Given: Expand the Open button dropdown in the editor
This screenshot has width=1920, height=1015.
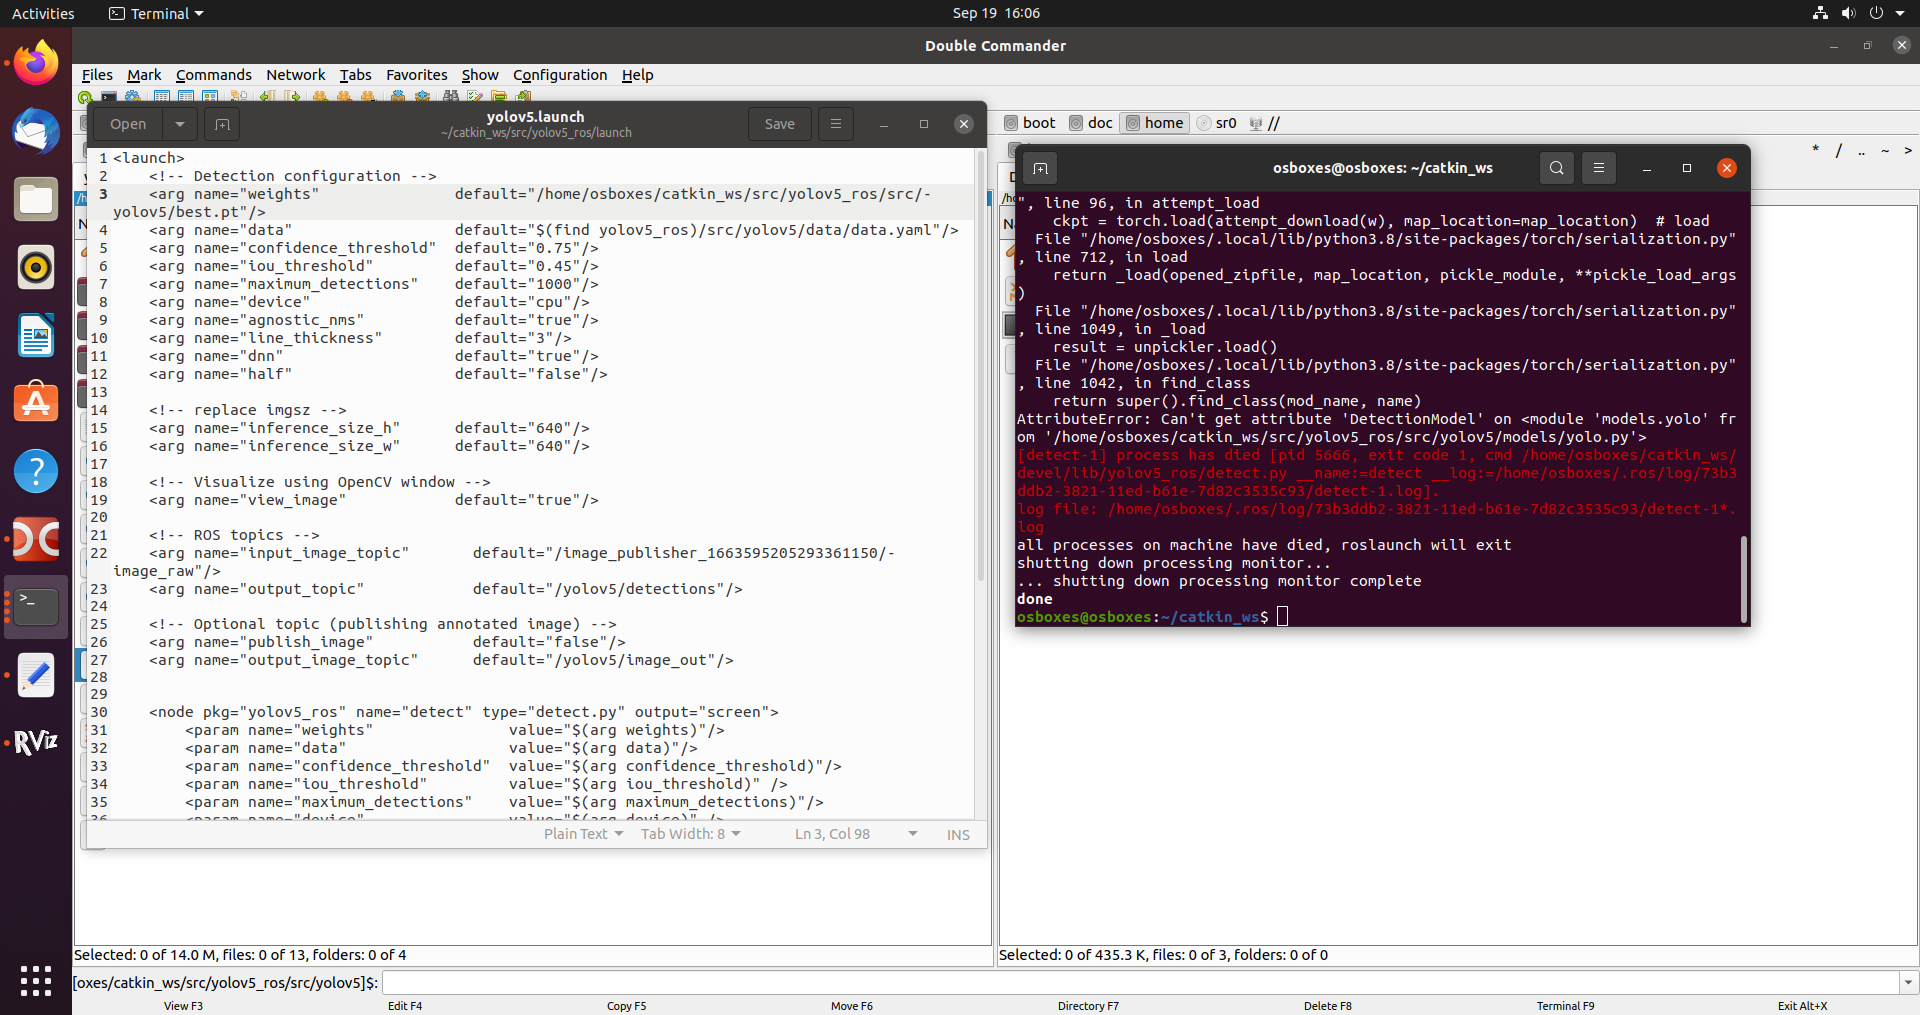Looking at the screenshot, I should tap(179, 124).
